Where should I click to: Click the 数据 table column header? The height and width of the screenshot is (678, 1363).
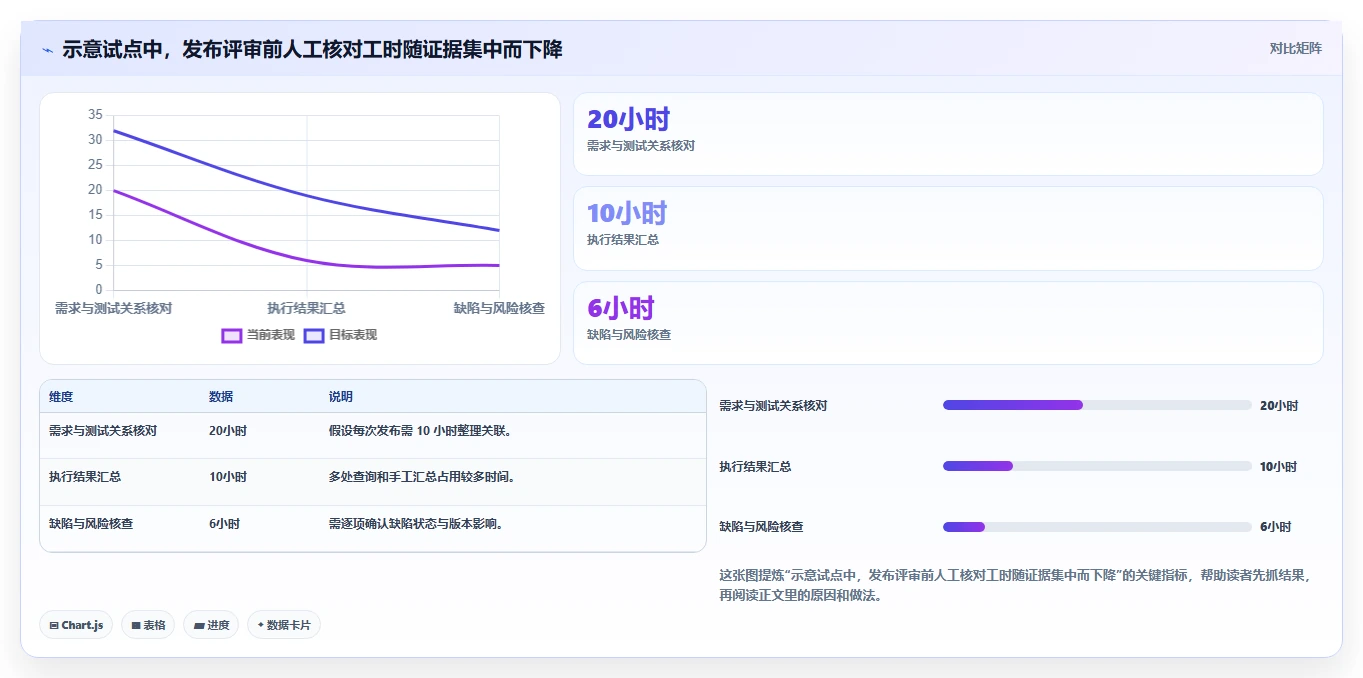point(221,397)
